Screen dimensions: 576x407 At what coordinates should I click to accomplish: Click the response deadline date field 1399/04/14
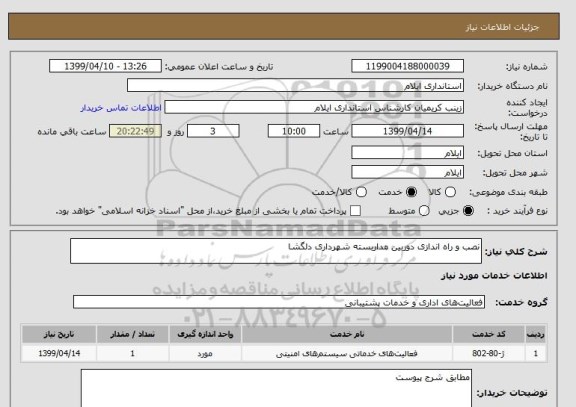pos(407,131)
